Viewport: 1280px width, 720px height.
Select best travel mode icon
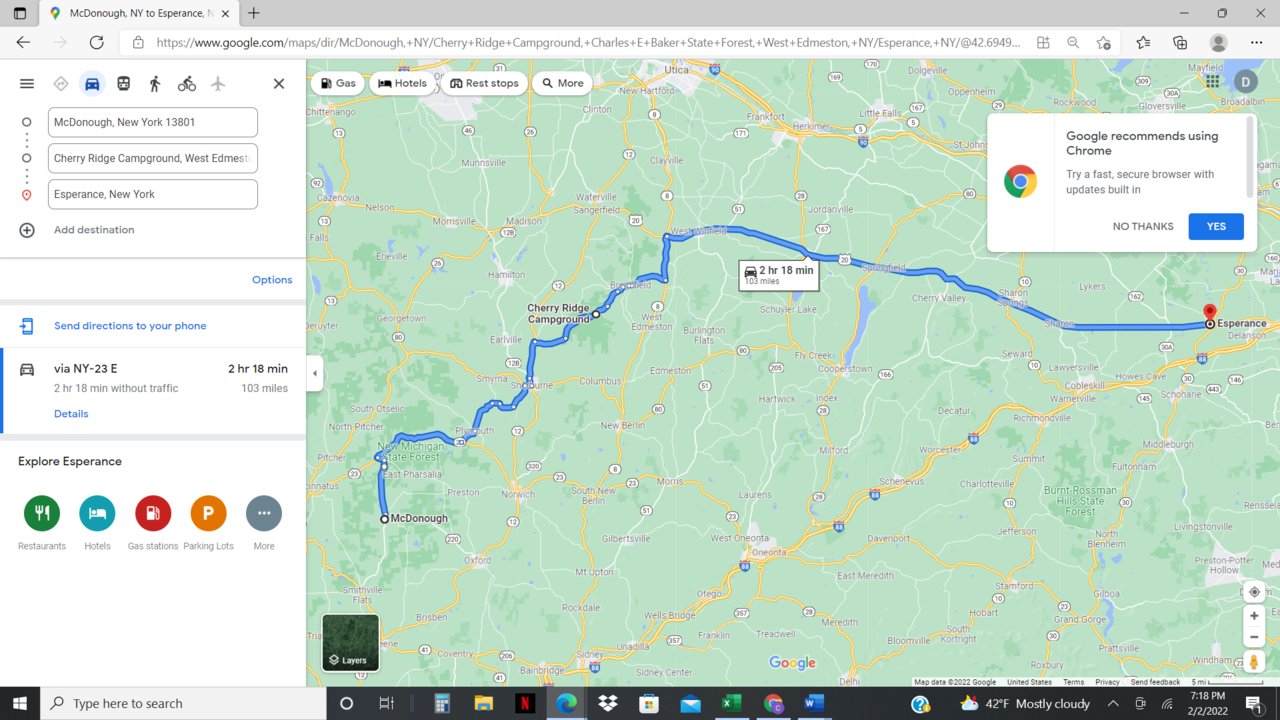(x=60, y=84)
